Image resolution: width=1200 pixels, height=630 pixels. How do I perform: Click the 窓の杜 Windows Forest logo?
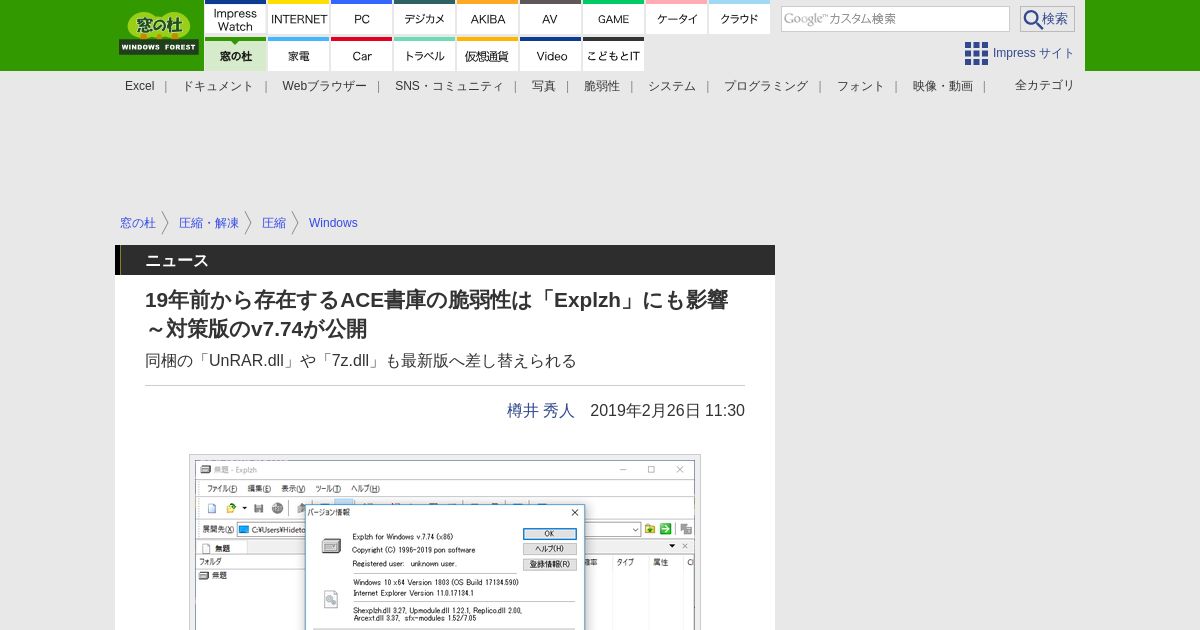(x=159, y=34)
